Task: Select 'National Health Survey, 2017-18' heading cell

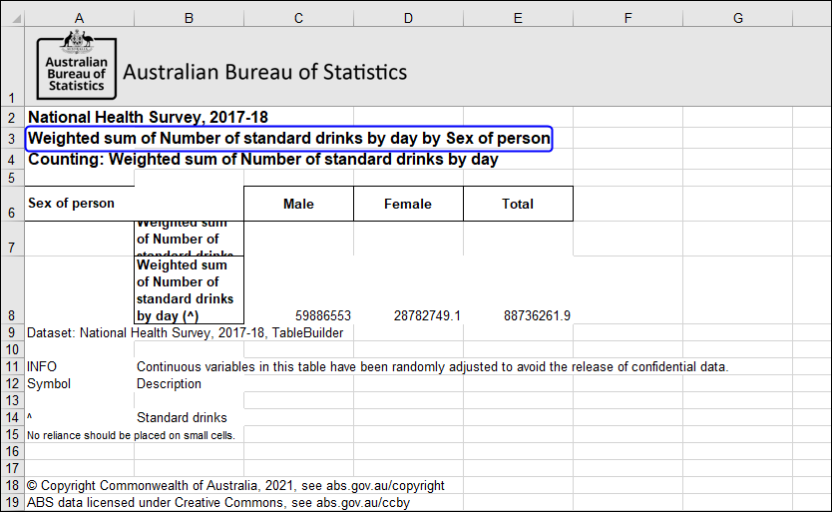Action: tap(148, 117)
